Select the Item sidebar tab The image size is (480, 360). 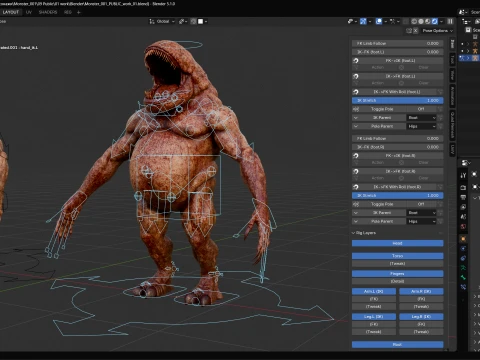(452, 44)
